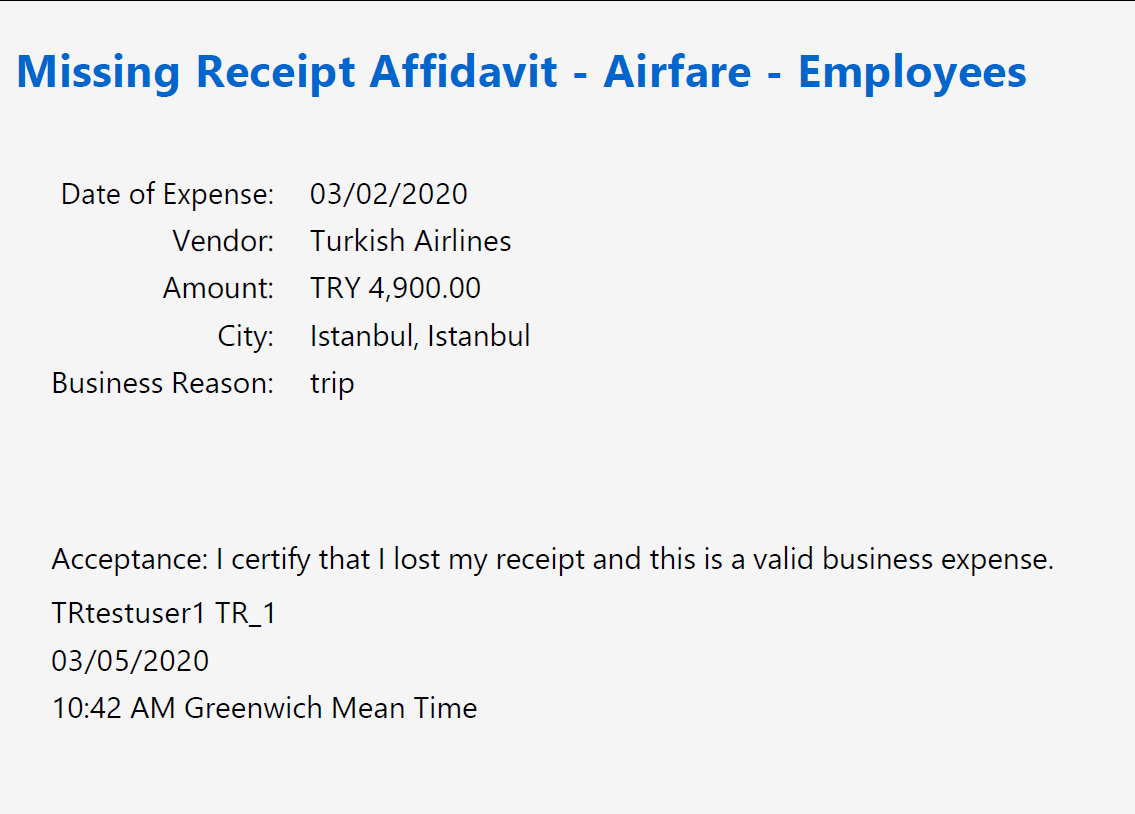This screenshot has width=1135, height=814.
Task: Click the Turkish Airlines vendor value
Action: tap(410, 241)
